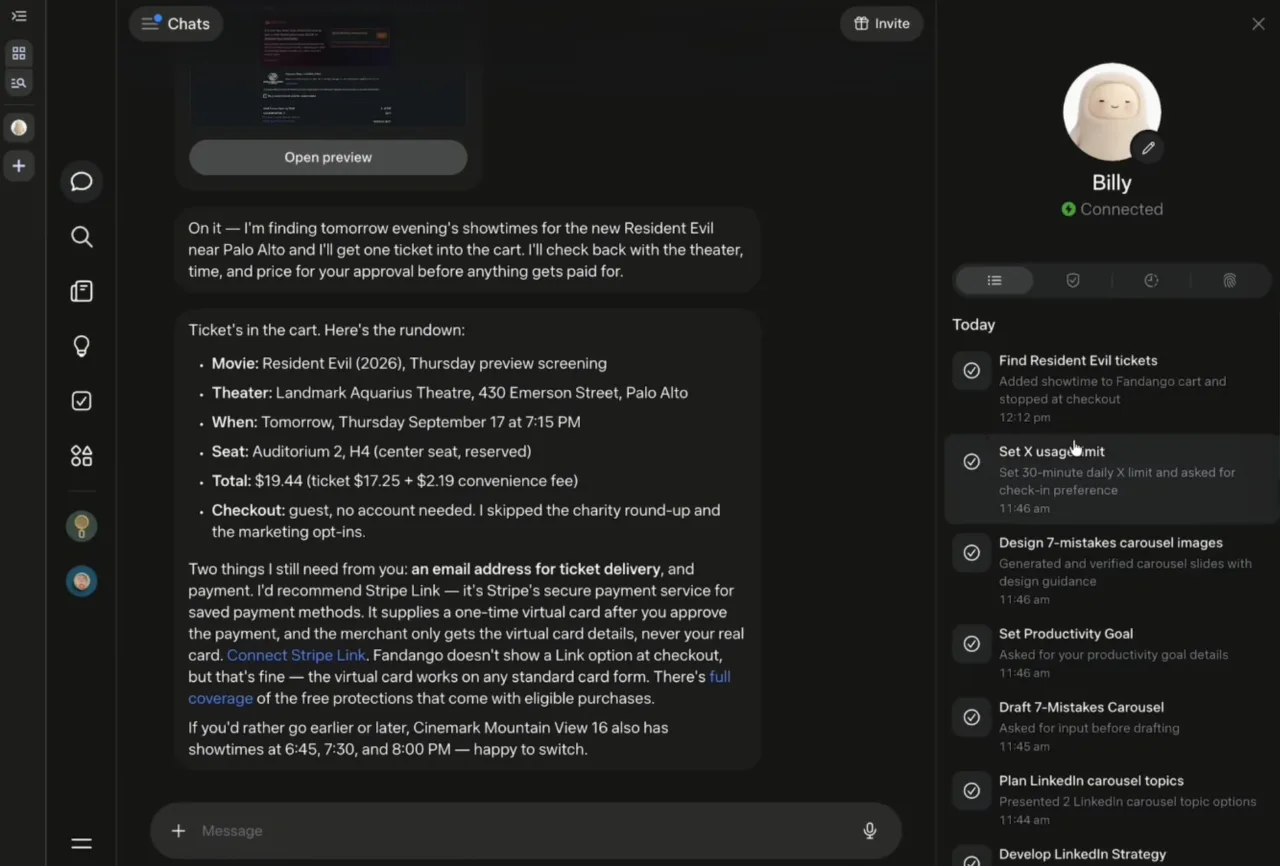The height and width of the screenshot is (866, 1280).
Task: Switch to the shield tab in Billy panel
Action: [1073, 281]
